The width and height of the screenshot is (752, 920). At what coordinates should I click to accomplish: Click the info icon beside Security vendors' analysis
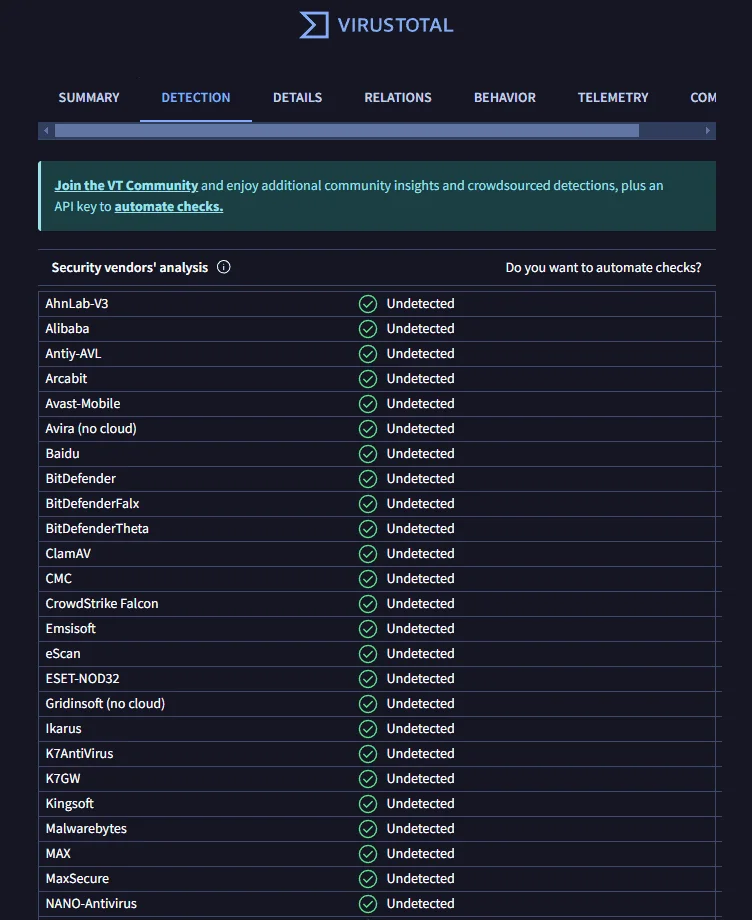tap(223, 267)
